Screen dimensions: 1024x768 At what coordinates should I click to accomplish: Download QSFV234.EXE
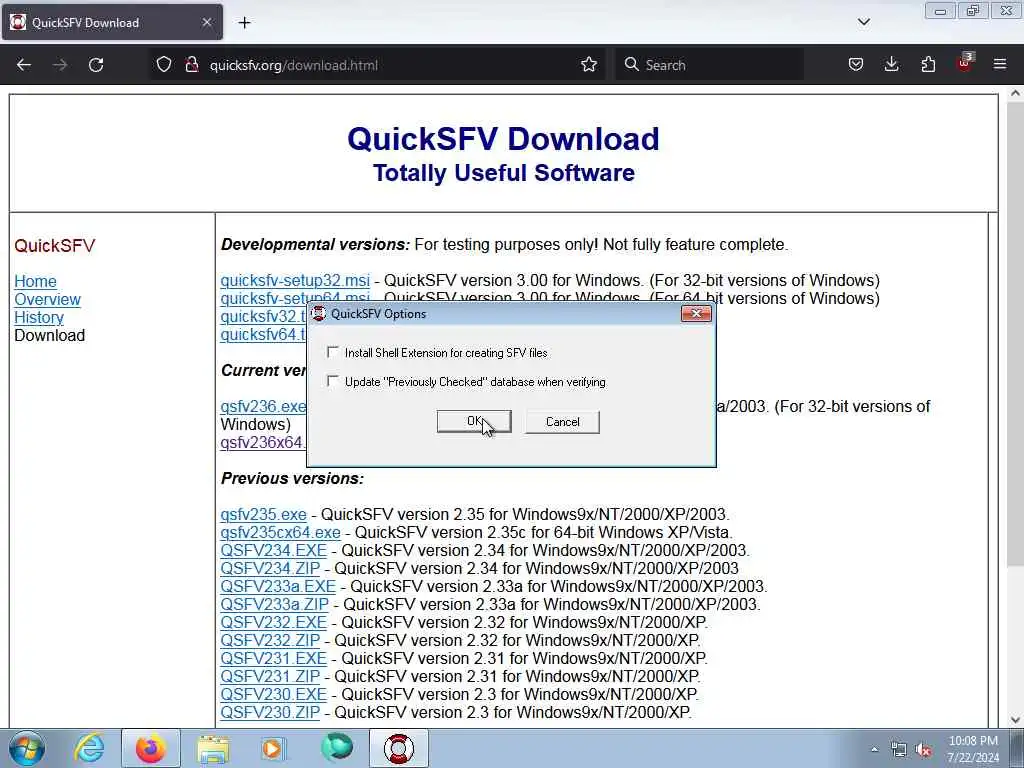click(273, 551)
